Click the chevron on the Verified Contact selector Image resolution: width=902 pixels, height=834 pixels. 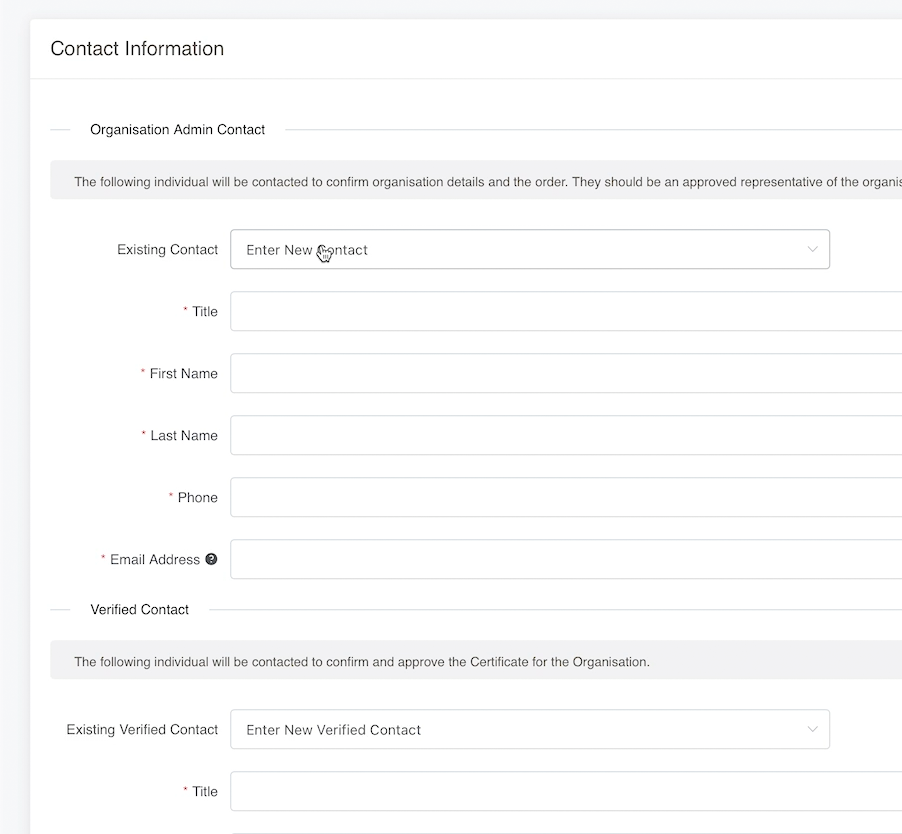812,729
